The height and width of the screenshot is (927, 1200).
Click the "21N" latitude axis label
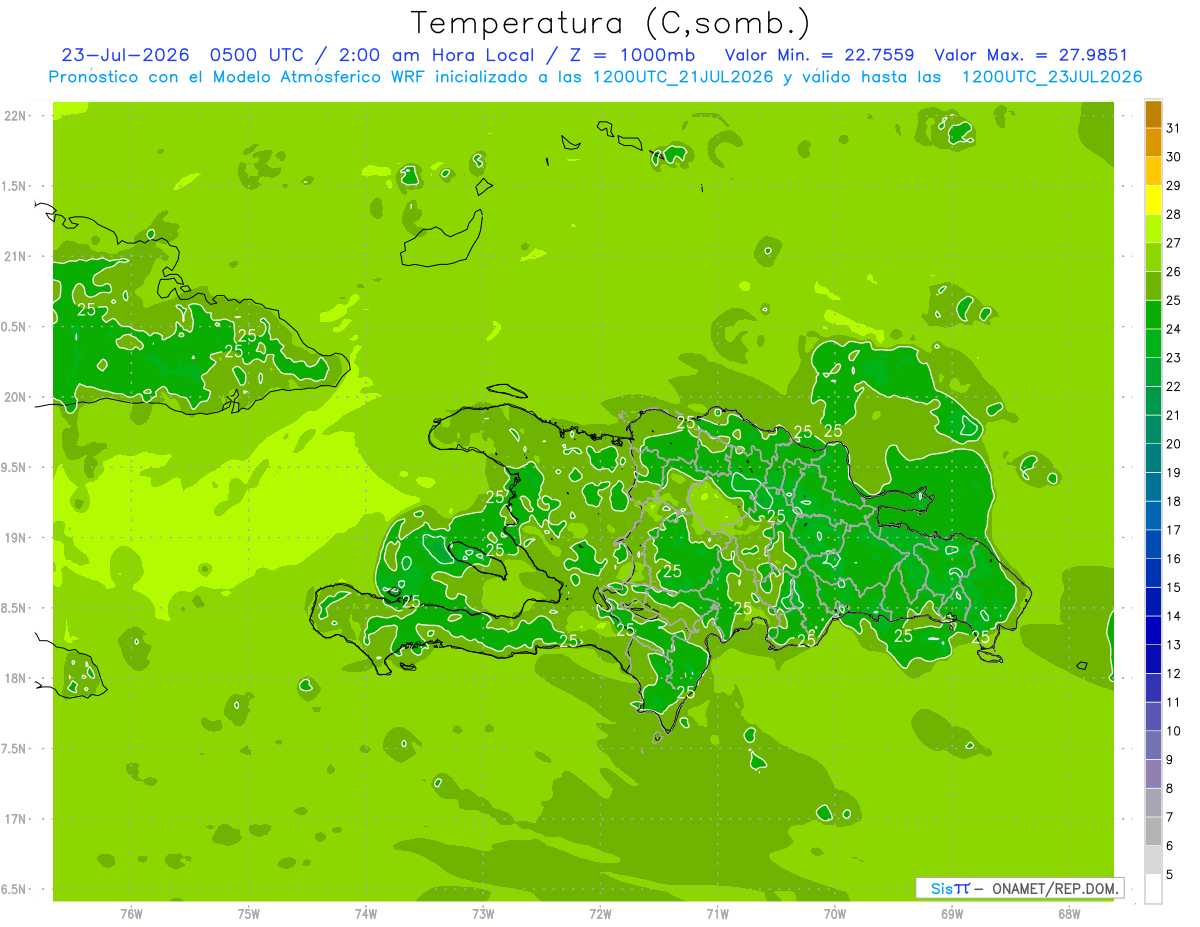pos(17,257)
